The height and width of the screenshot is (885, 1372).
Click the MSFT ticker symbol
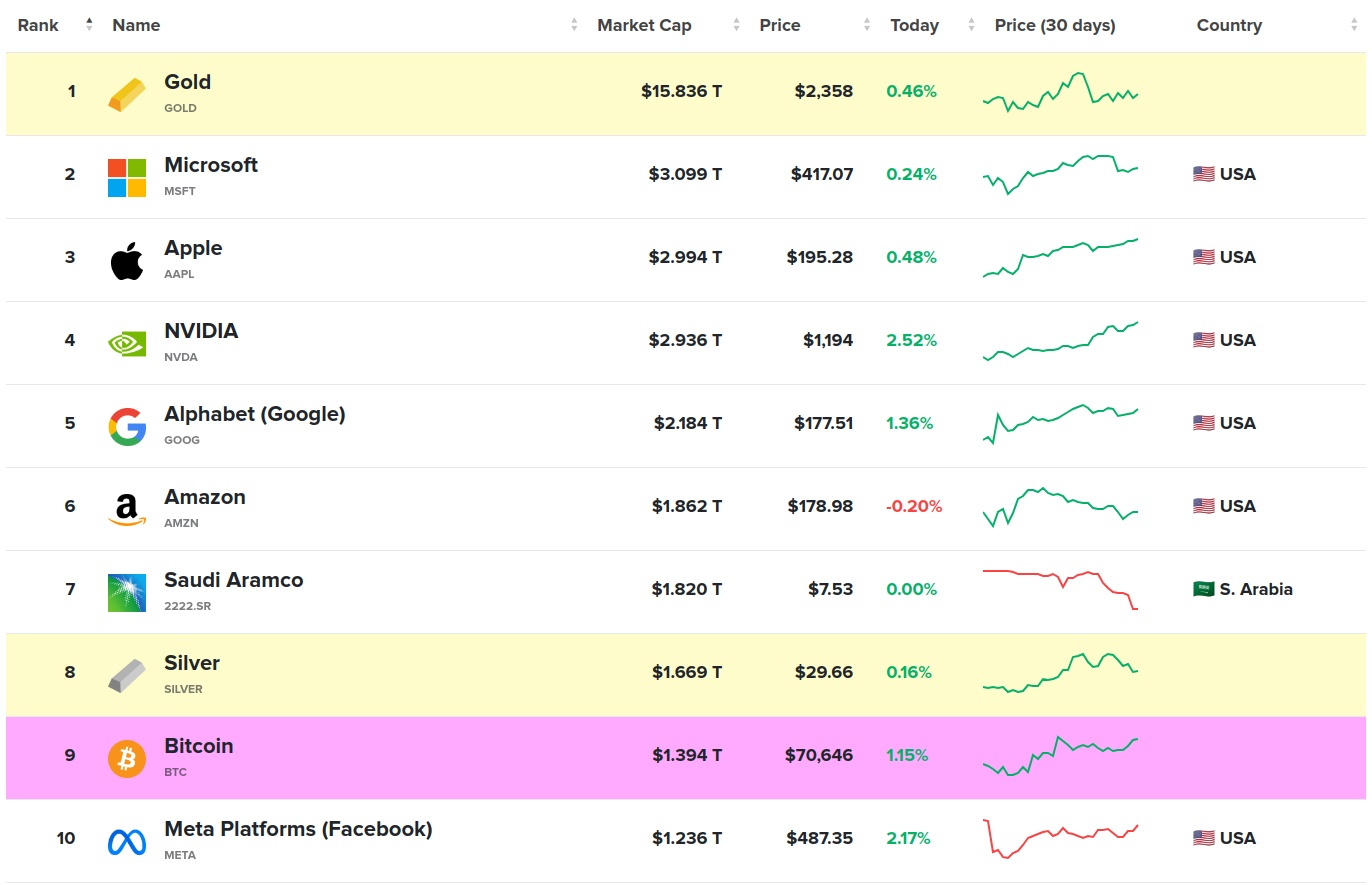point(180,191)
